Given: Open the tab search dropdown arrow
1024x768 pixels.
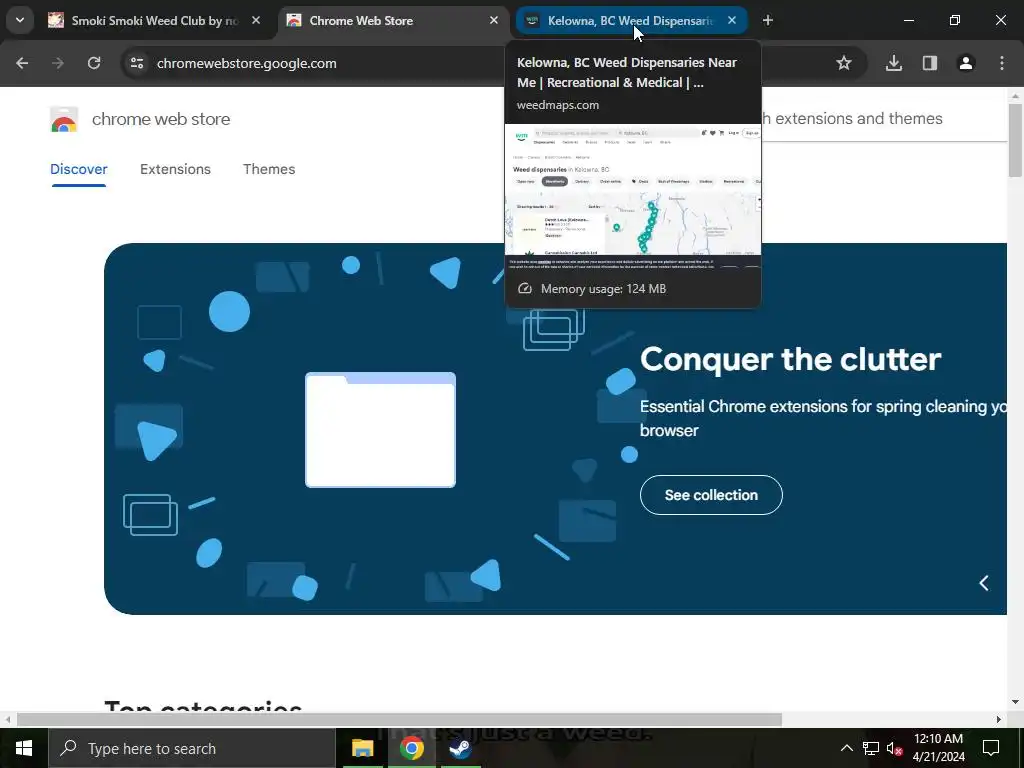Looking at the screenshot, I should [20, 20].
